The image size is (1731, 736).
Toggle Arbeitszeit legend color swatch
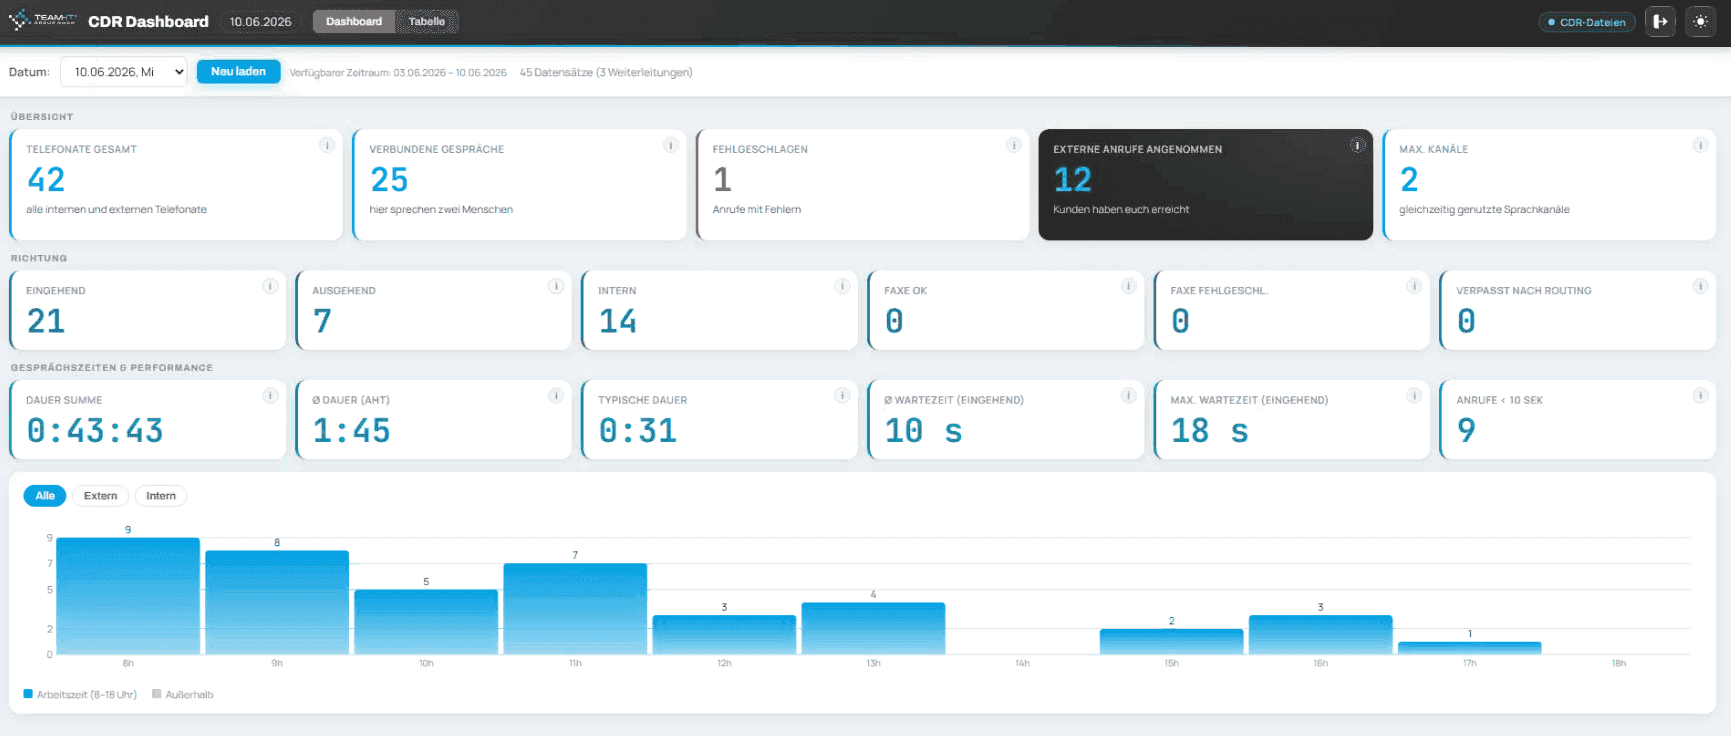click(28, 694)
